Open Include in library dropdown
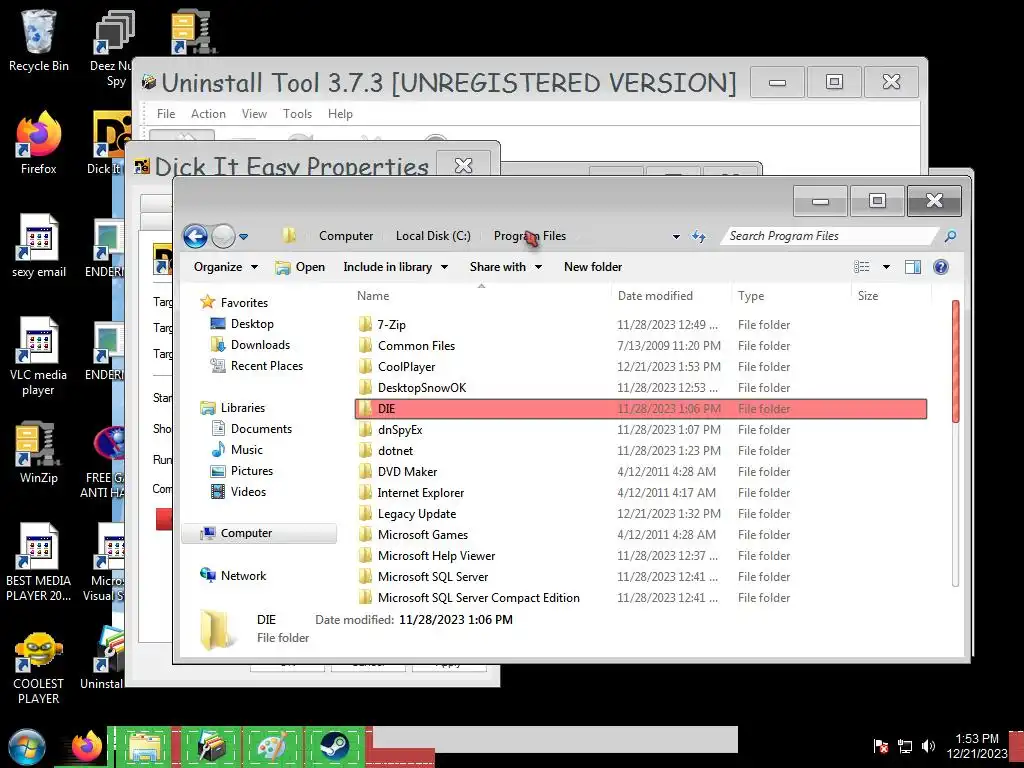This screenshot has width=1024, height=768. tap(395, 266)
